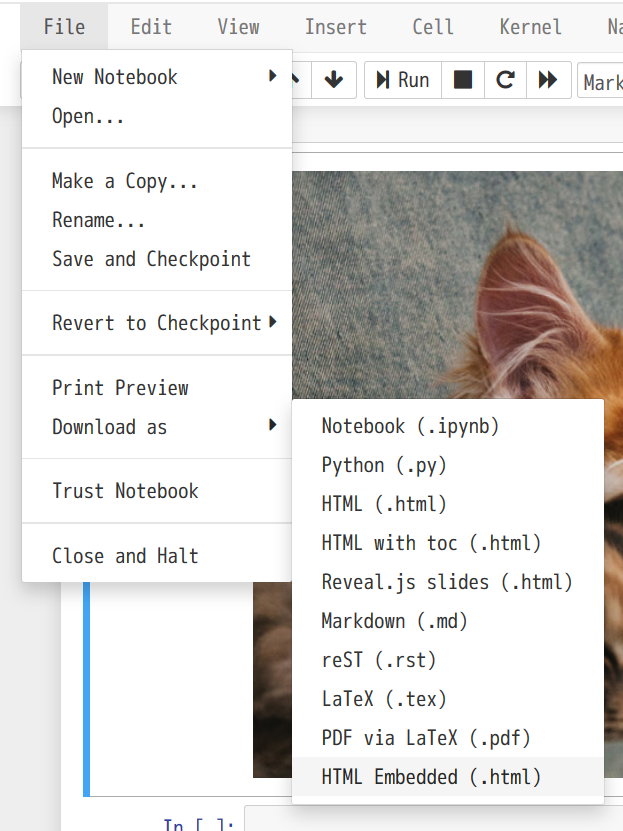Download as HTML with toc (.html)

pos(448,543)
